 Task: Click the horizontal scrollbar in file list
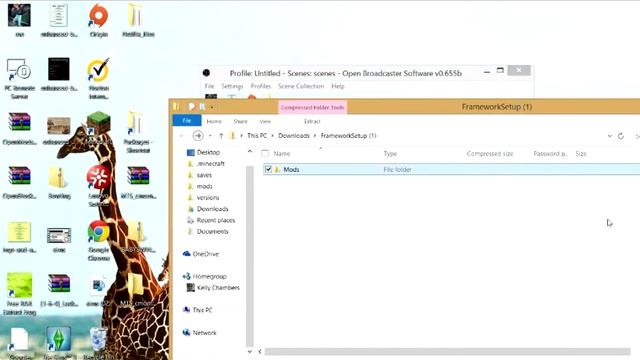point(447,351)
